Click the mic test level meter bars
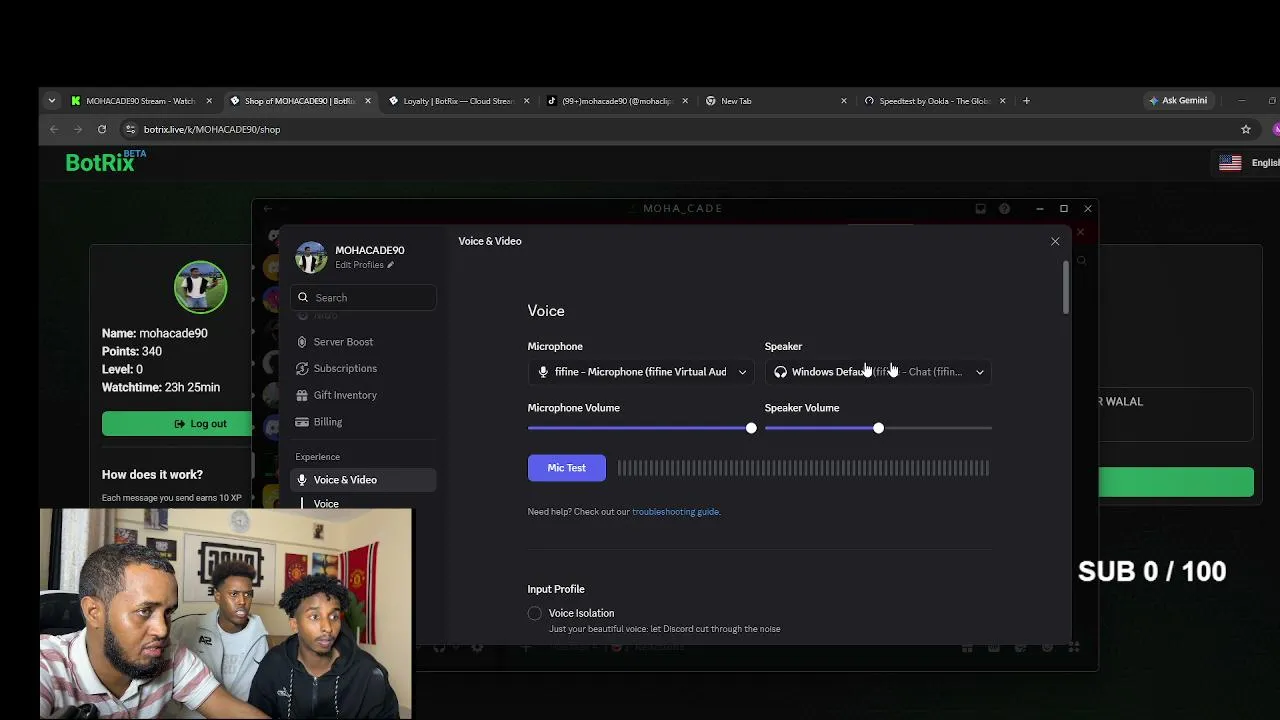Viewport: 1280px width, 720px height. (803, 468)
